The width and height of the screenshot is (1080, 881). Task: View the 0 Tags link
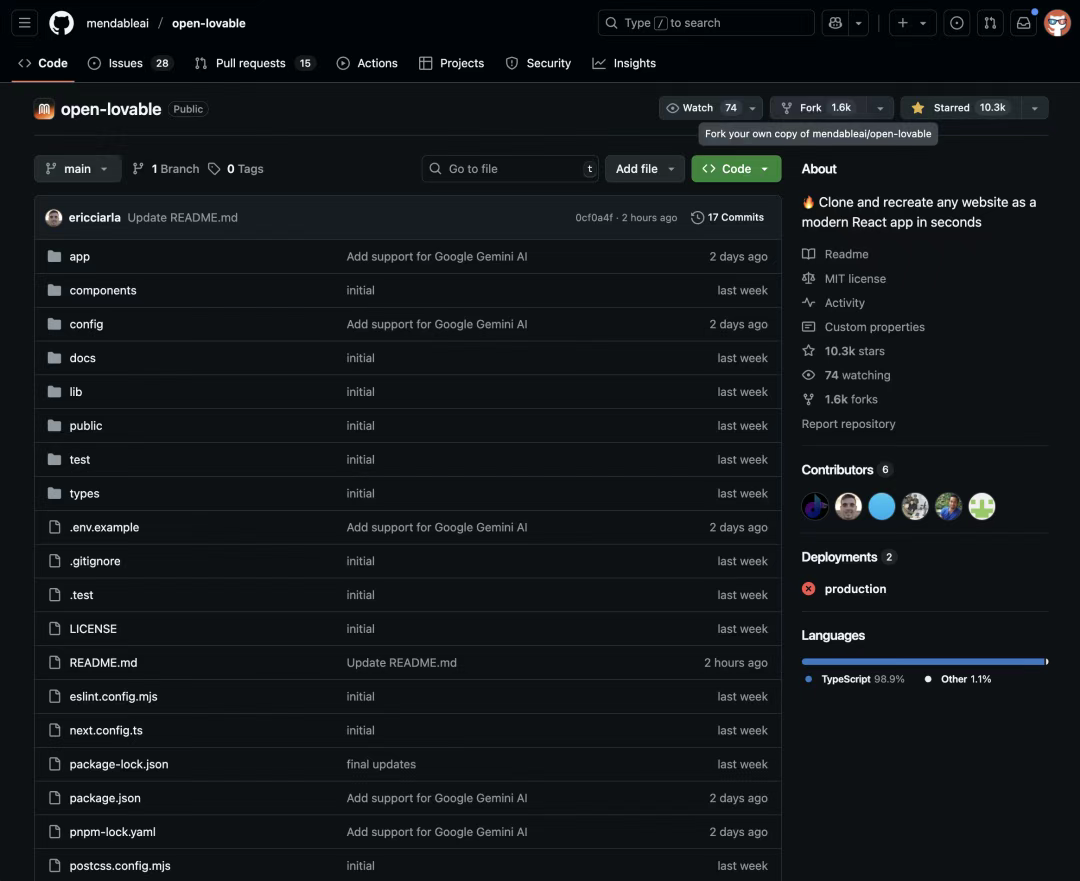coord(236,169)
